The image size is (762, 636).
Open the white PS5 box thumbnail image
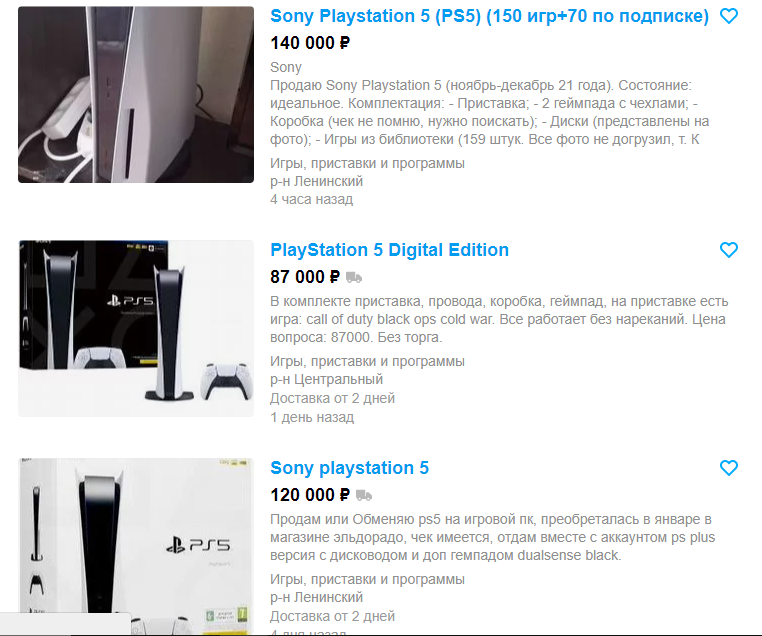pyautogui.click(x=136, y=546)
